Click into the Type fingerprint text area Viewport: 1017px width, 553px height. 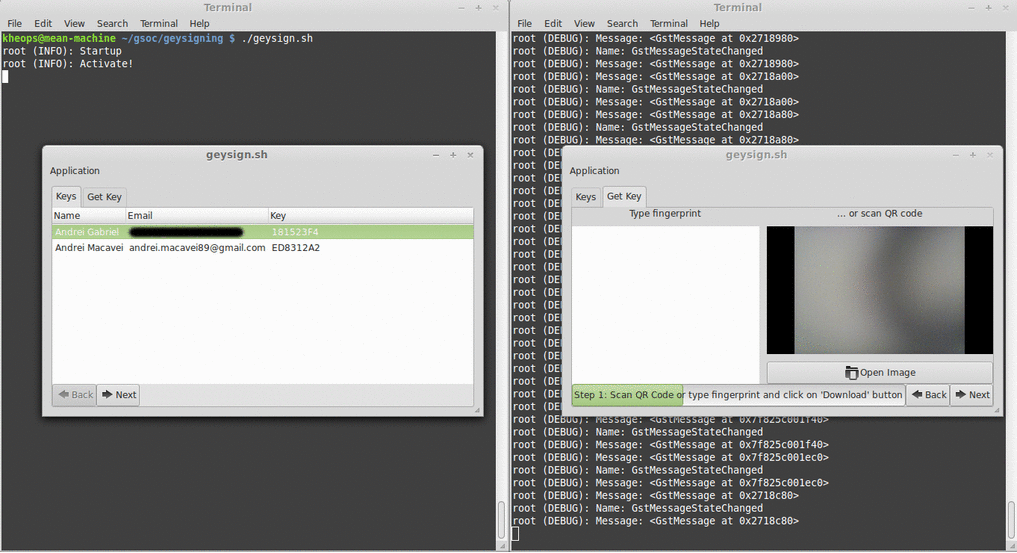[665, 304]
